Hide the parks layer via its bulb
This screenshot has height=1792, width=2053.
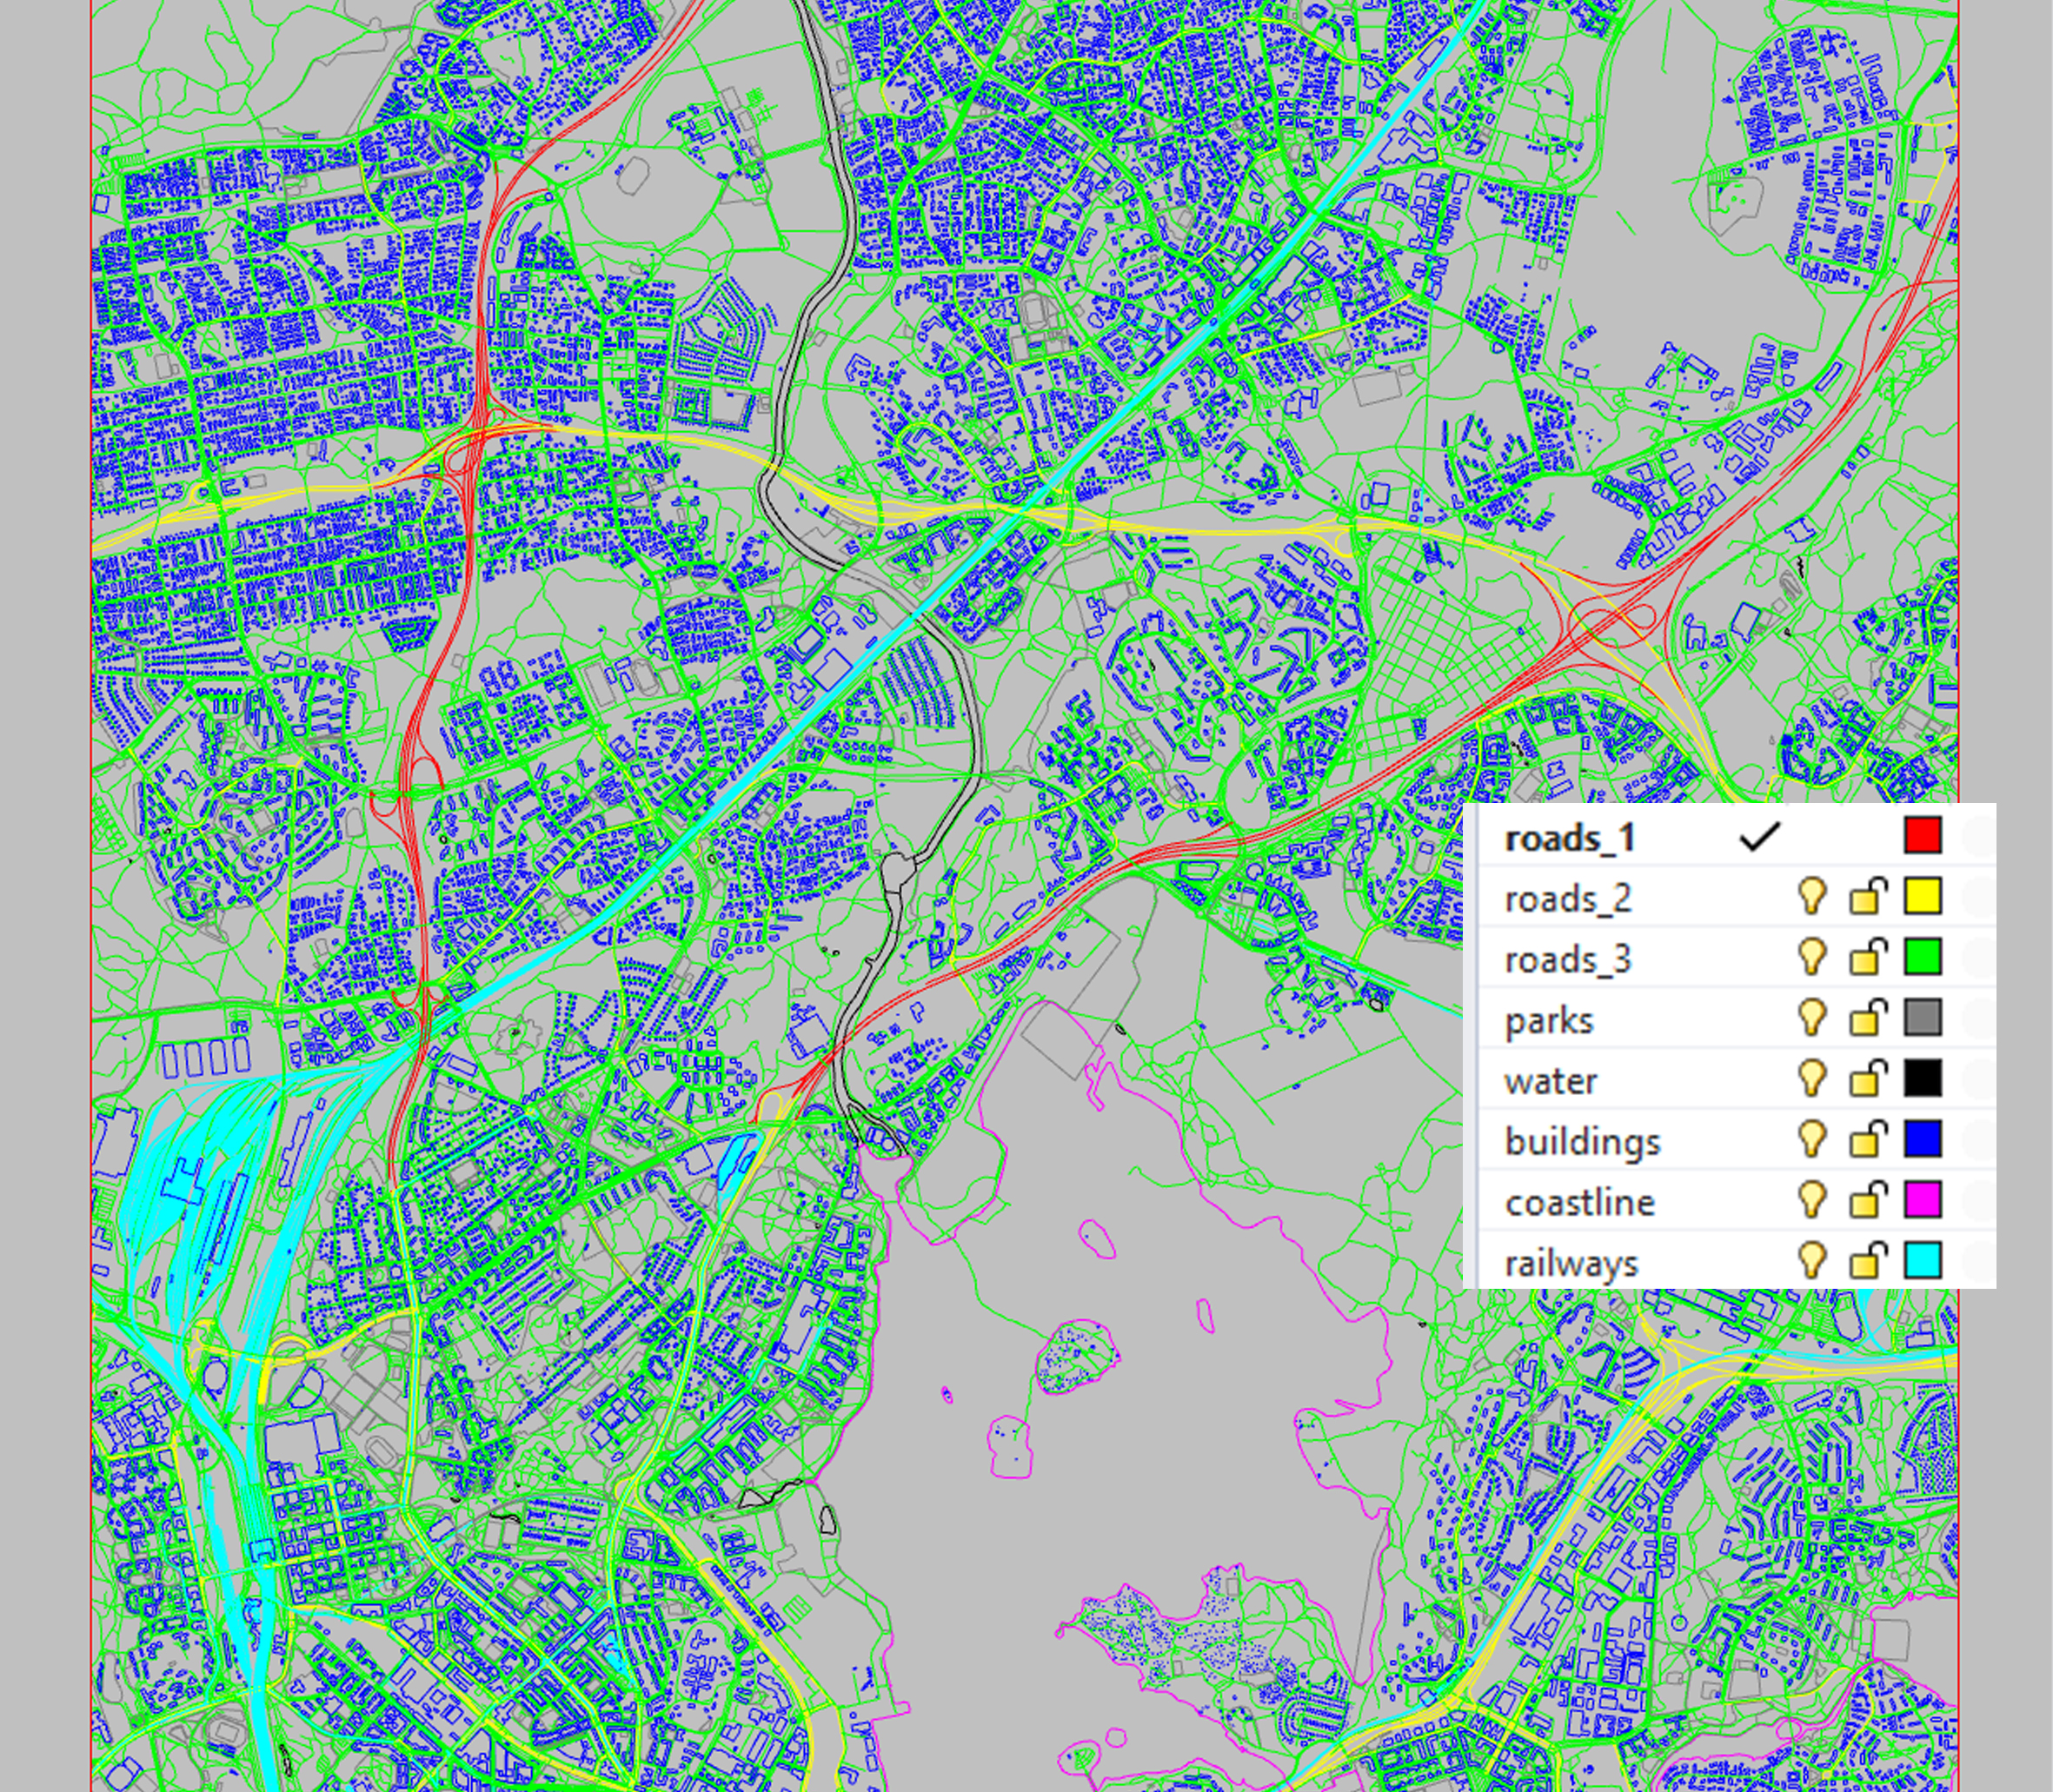click(x=1811, y=1017)
